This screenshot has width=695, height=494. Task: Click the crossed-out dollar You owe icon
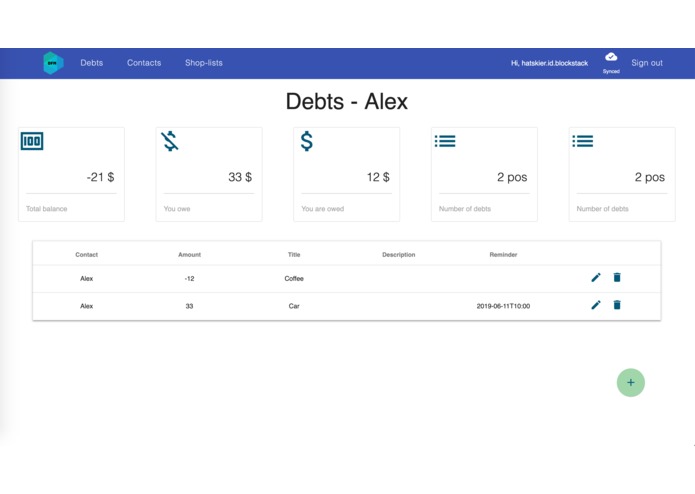click(169, 141)
